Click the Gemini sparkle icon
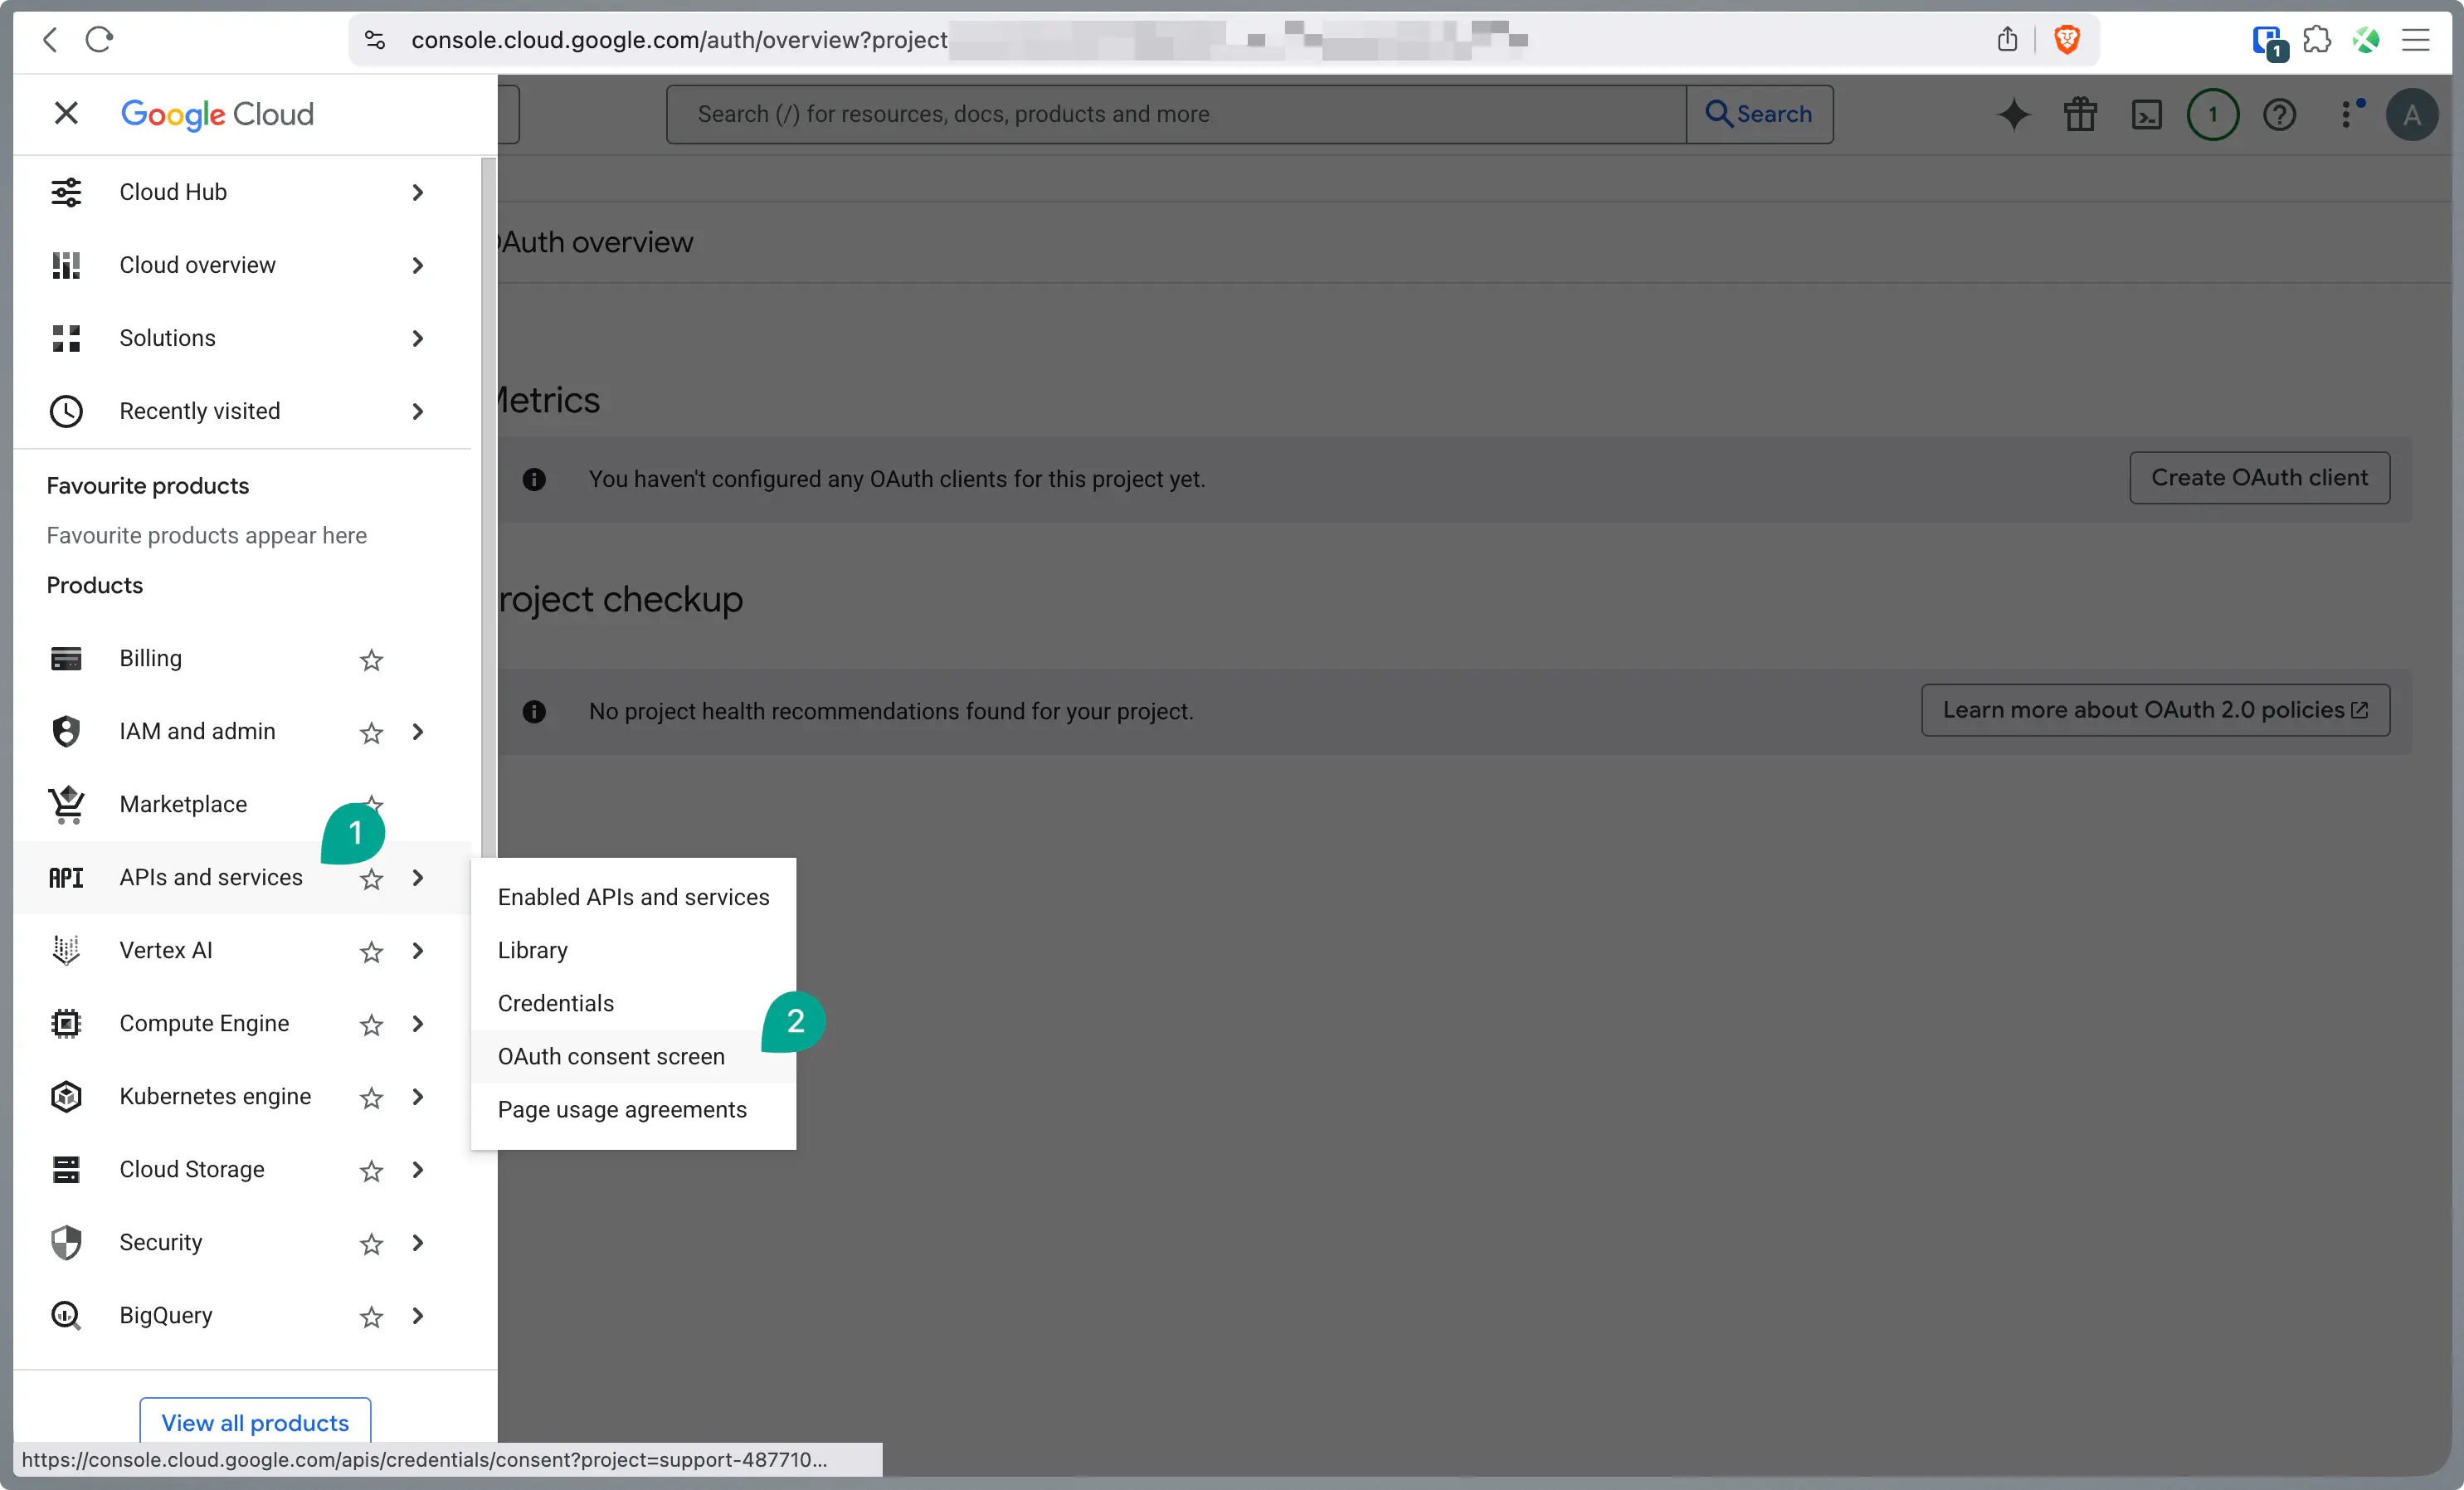 2013,115
